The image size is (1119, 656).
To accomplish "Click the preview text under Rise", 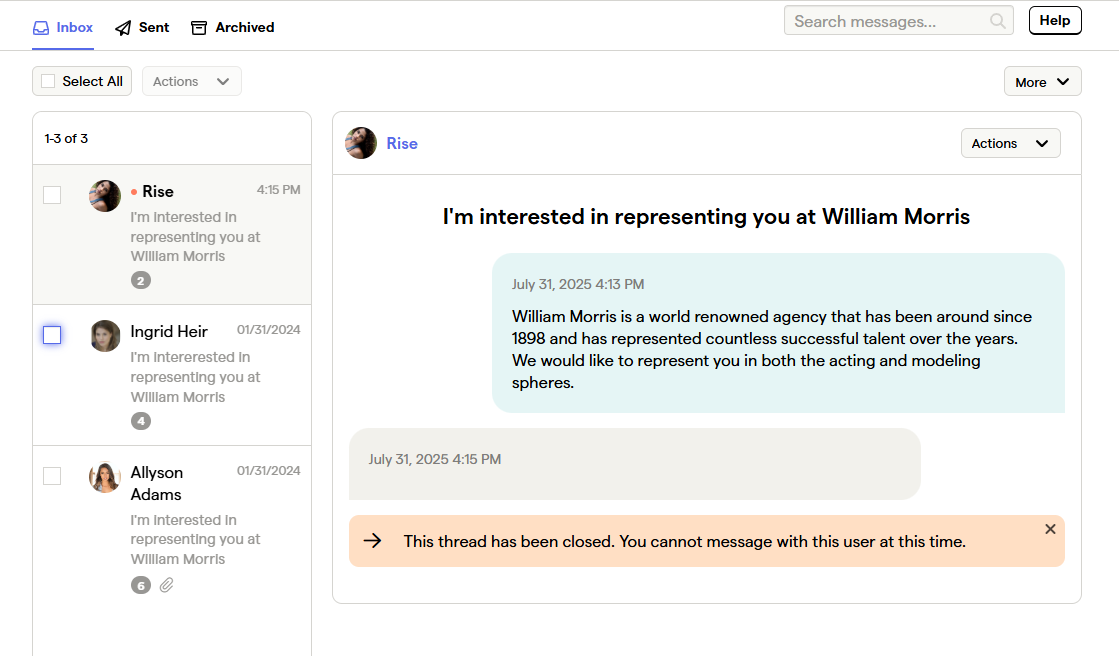I will coord(196,236).
